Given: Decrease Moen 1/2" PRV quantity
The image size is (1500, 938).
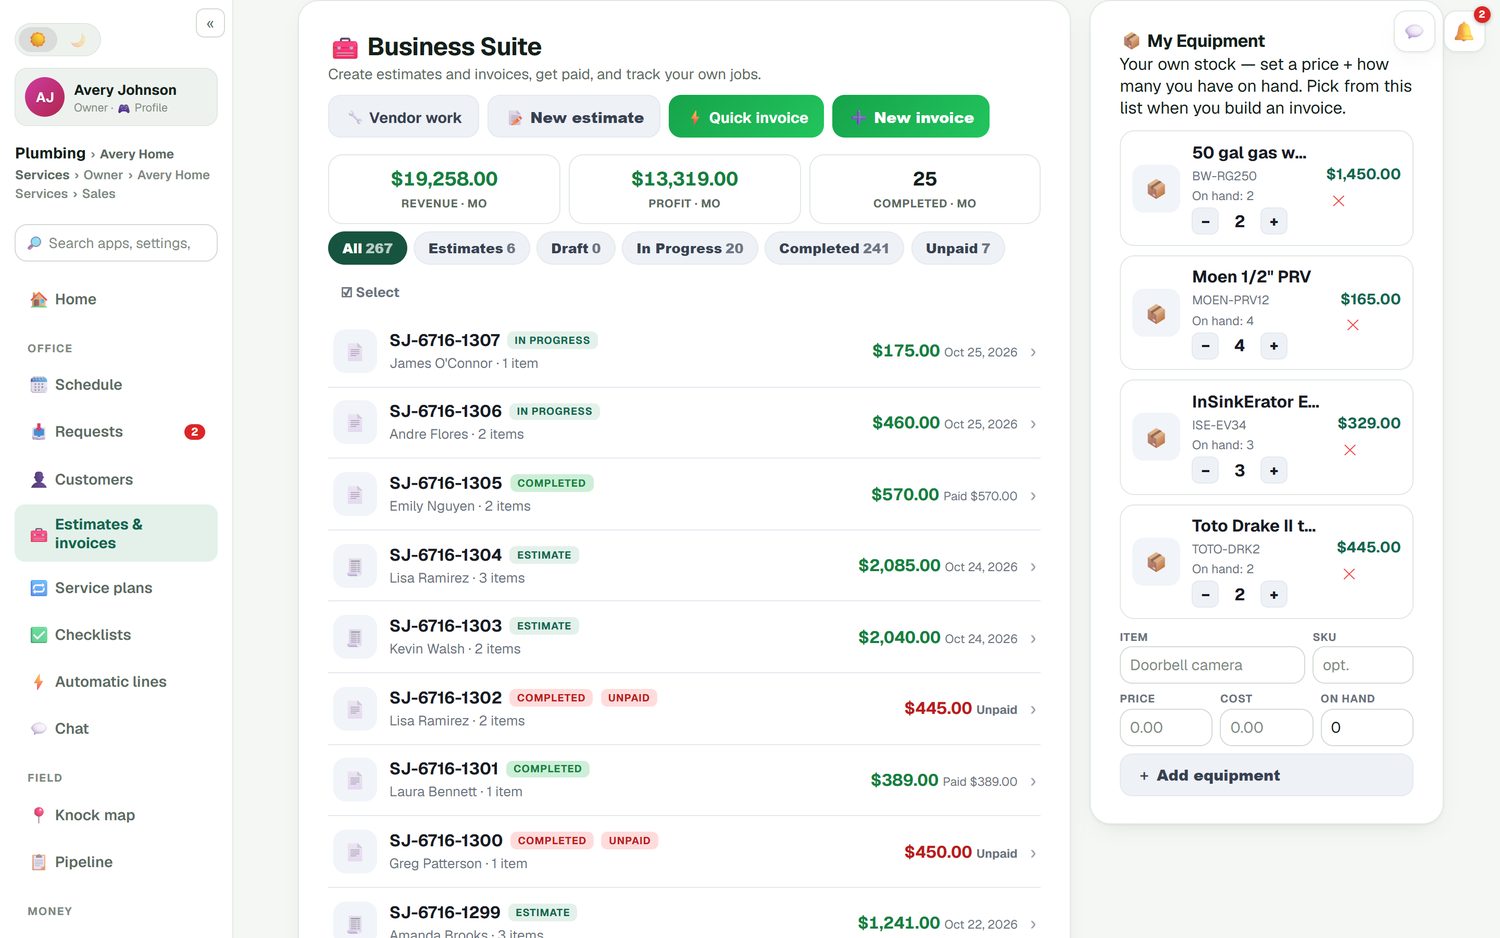Looking at the screenshot, I should coord(1206,346).
